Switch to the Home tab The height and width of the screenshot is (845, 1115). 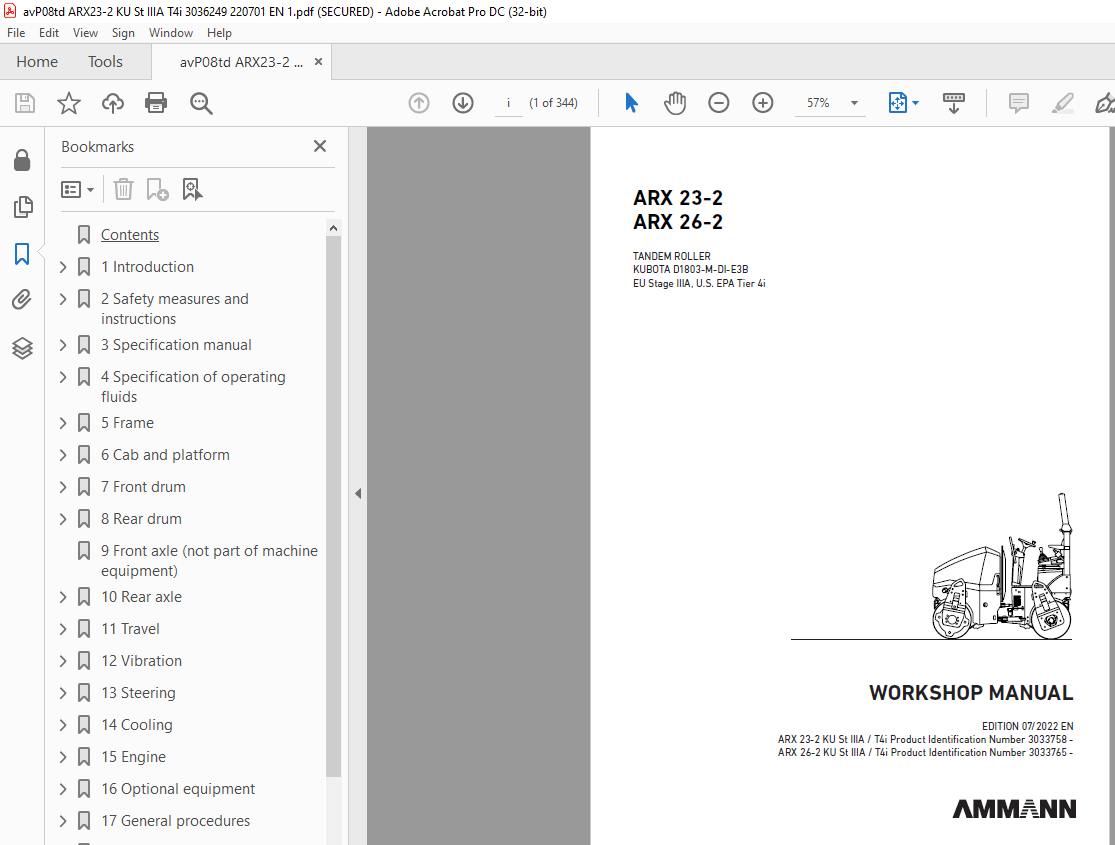tap(37, 62)
